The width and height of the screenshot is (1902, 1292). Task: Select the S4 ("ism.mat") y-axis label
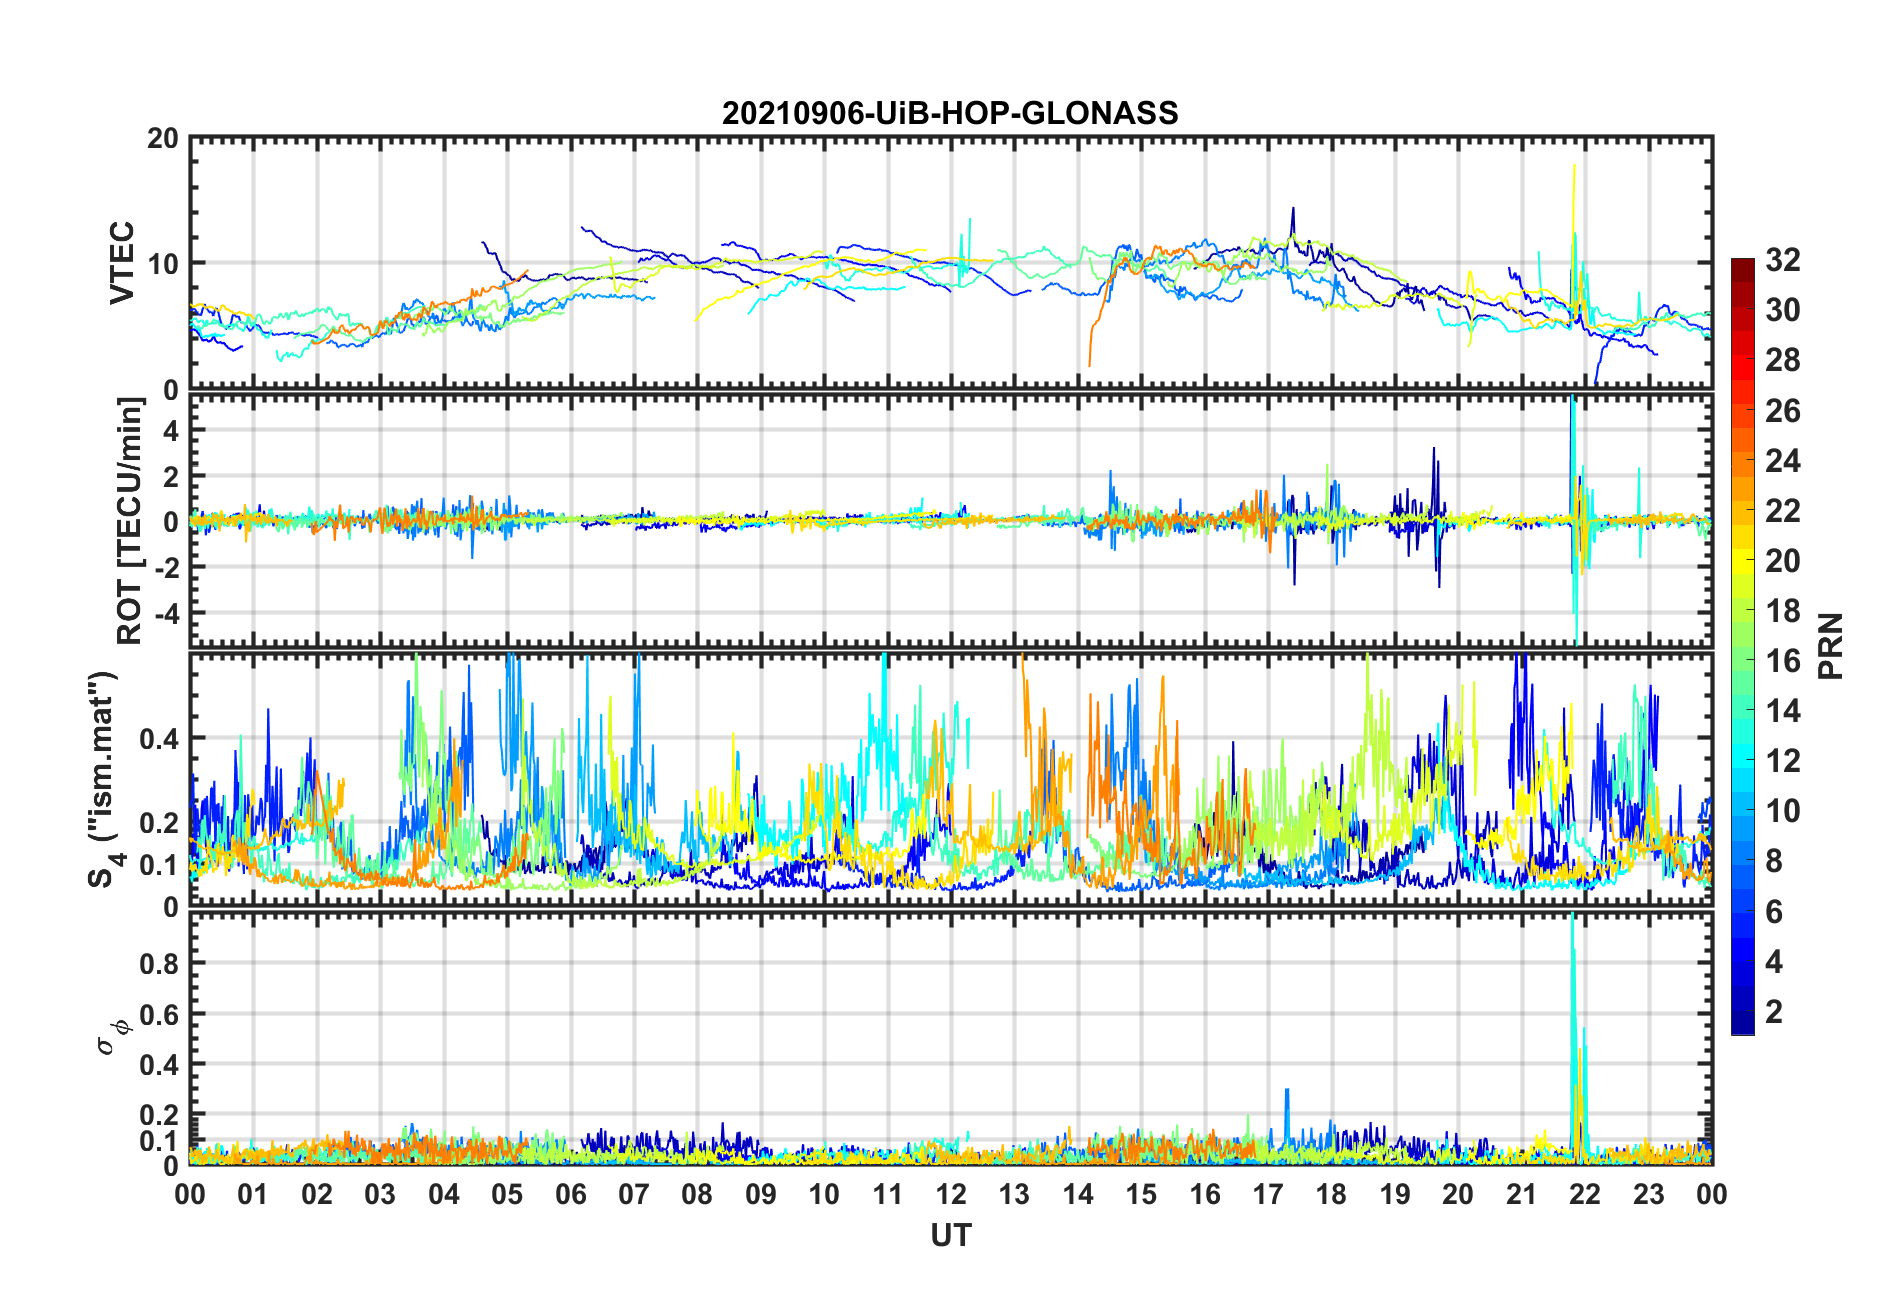[x=105, y=779]
